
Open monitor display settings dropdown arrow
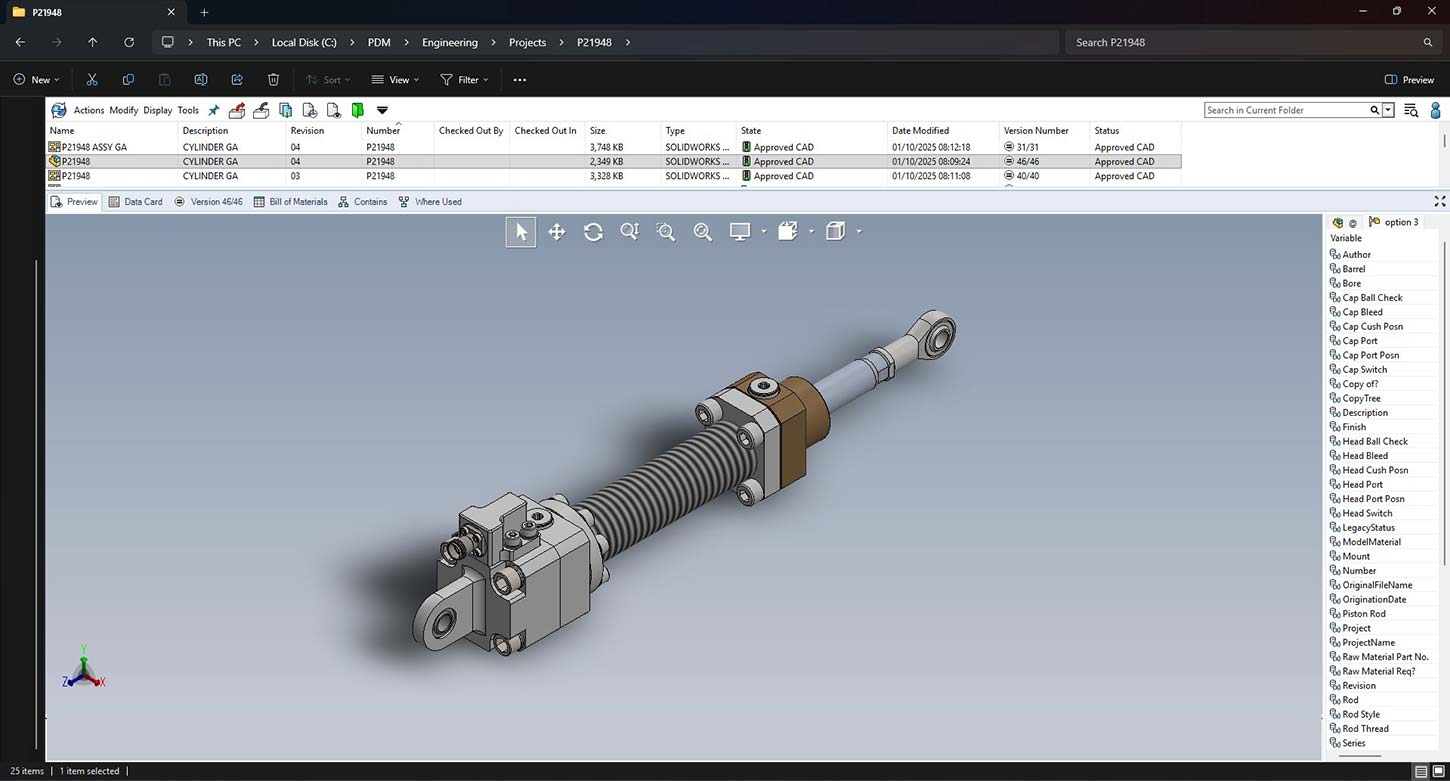click(x=763, y=232)
